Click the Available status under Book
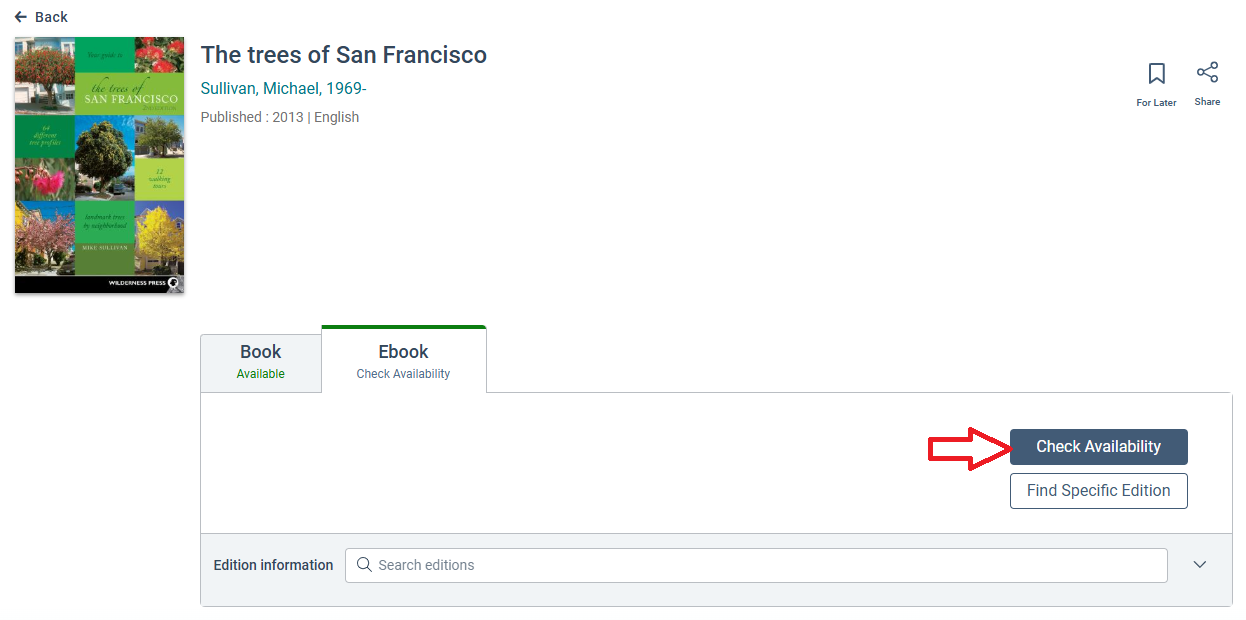Screen dimensions: 1246x620 coord(260,374)
